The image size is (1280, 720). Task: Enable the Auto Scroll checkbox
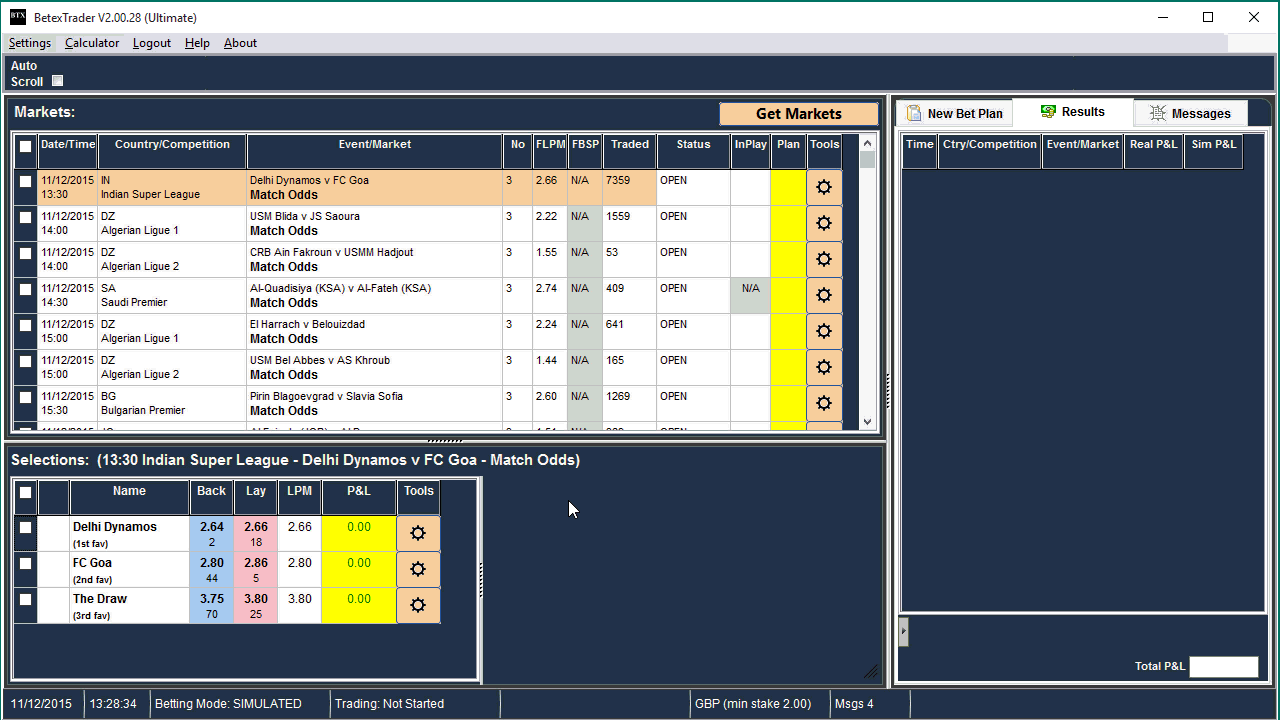pos(57,81)
